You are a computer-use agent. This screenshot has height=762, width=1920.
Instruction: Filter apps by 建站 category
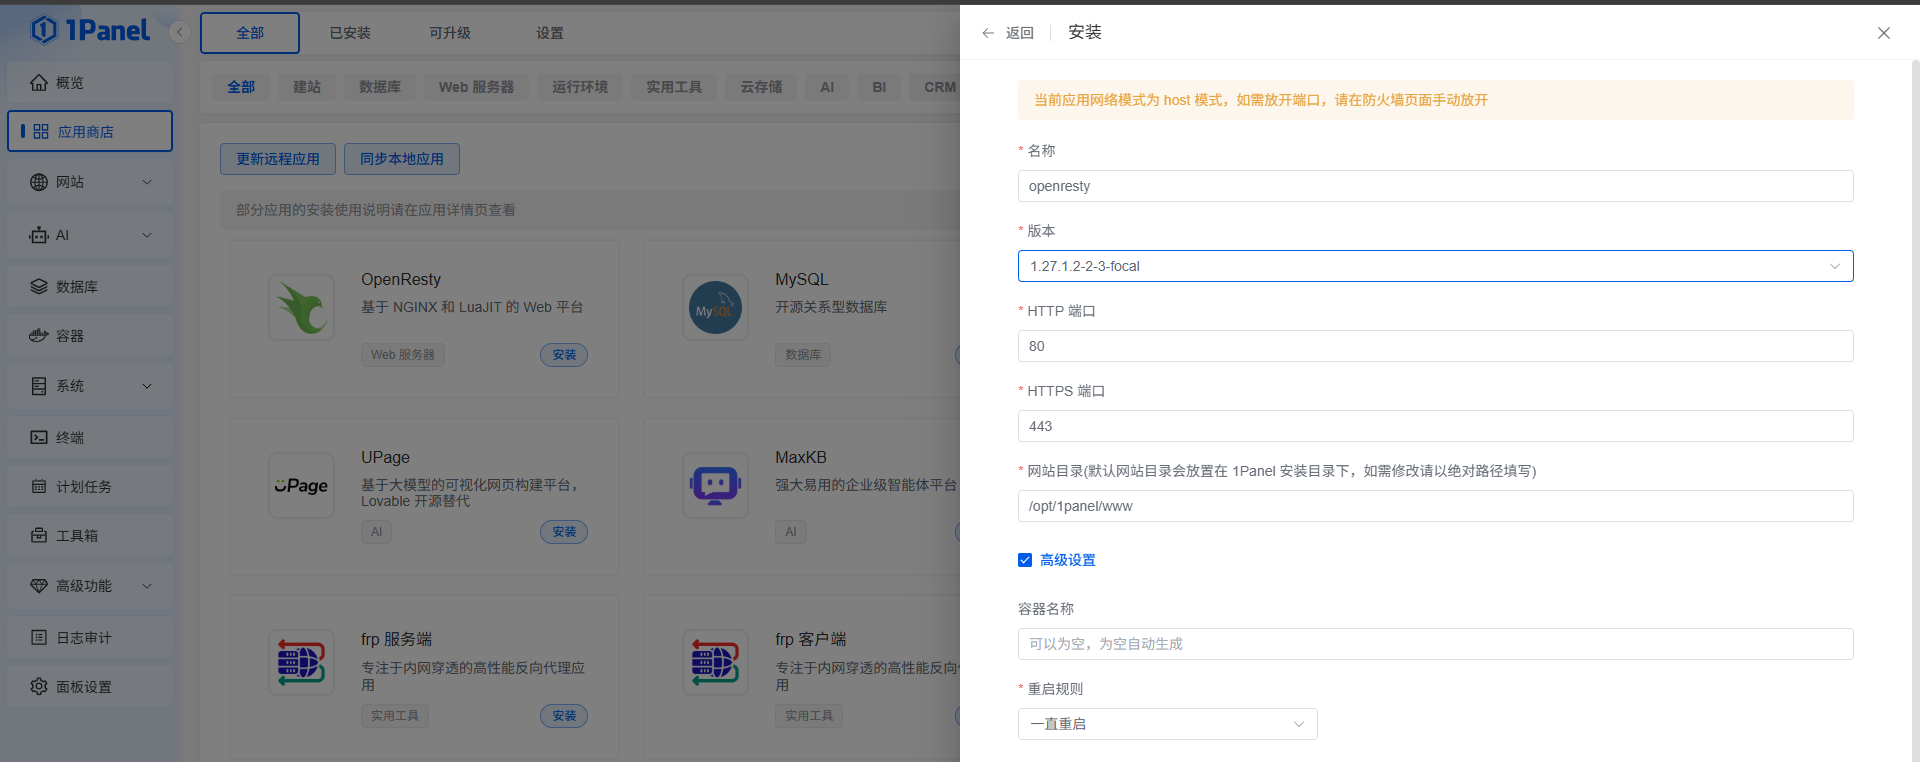point(307,87)
